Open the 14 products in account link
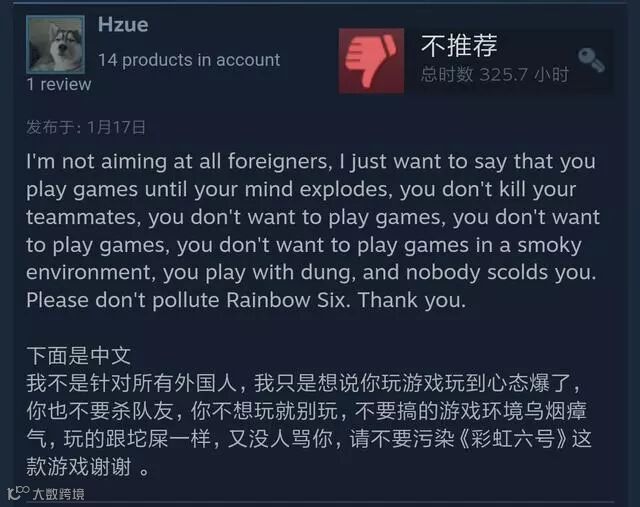Screen dimensions: 640x507 pos(189,60)
